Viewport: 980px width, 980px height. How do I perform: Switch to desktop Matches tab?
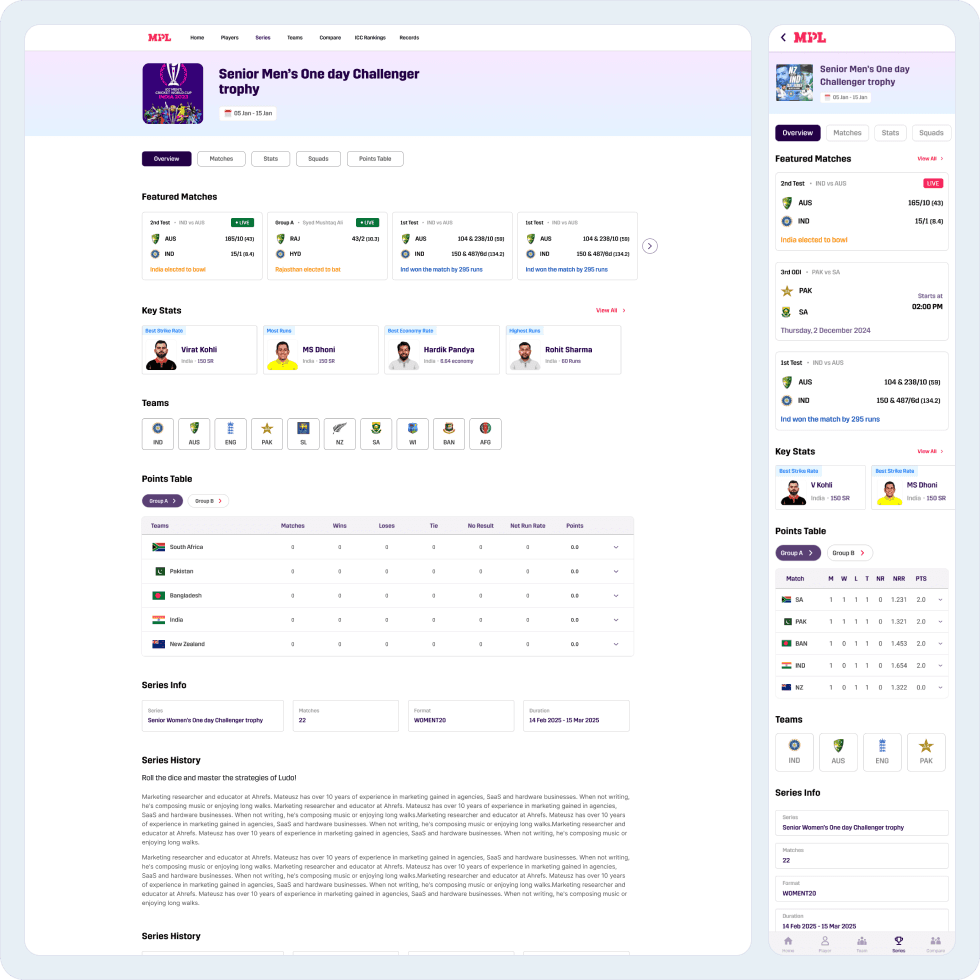(221, 159)
